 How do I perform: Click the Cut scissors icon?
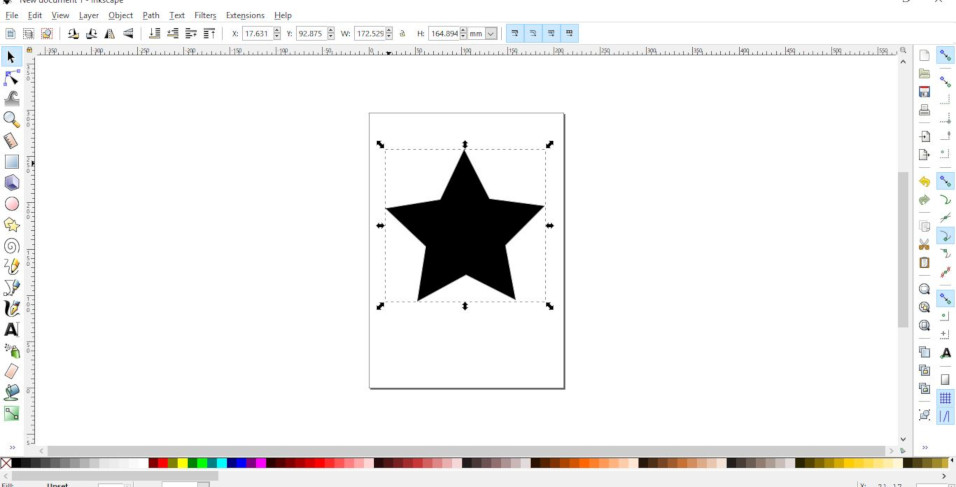click(924, 244)
